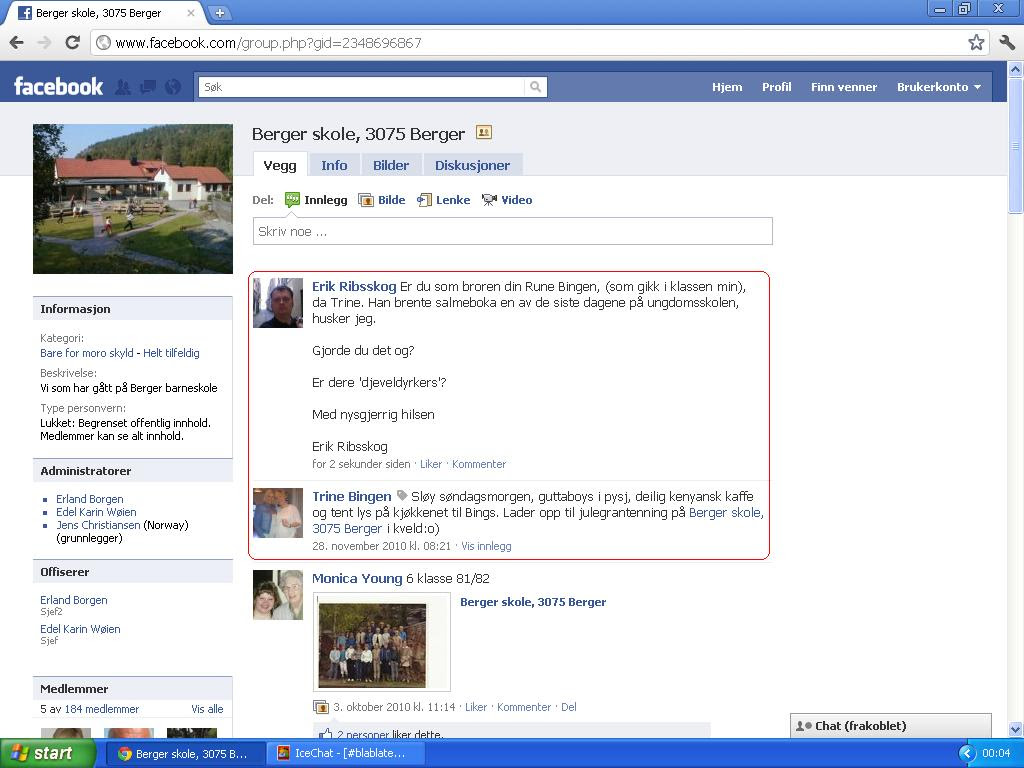Click Berger skole Chrome taskbar button
The image size is (1024, 768).
(x=185, y=754)
